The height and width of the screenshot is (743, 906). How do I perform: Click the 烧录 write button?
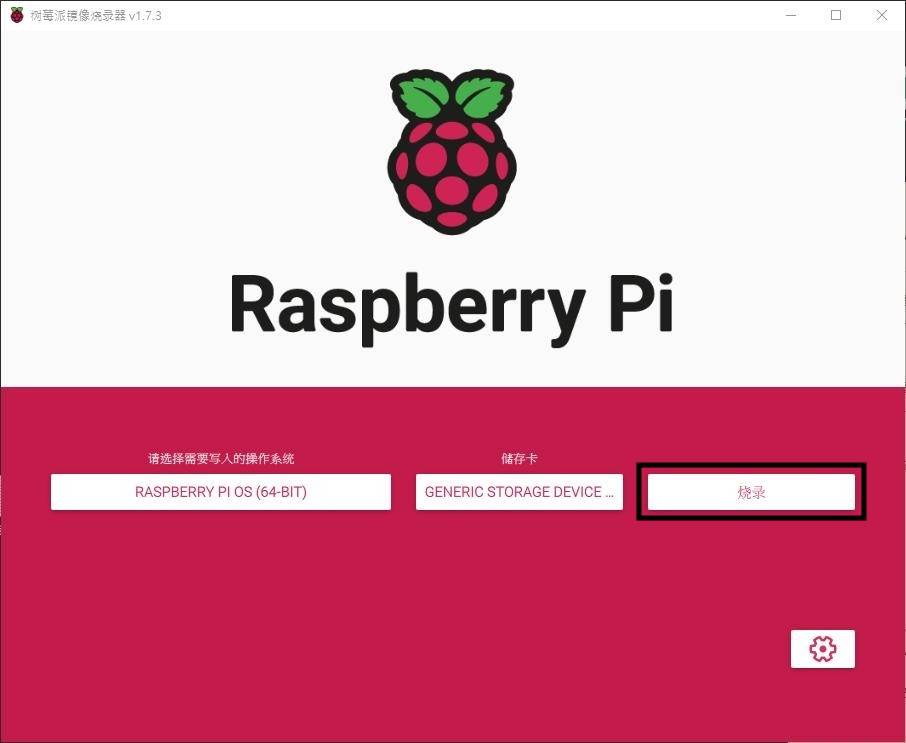tap(751, 492)
